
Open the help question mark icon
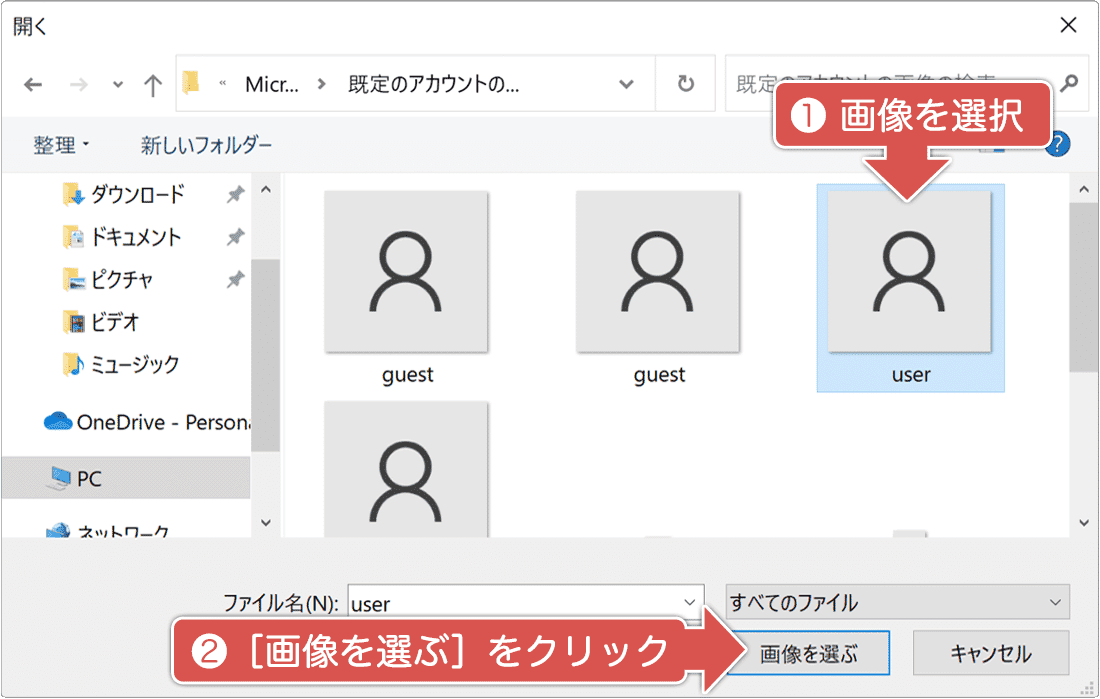(x=1061, y=143)
